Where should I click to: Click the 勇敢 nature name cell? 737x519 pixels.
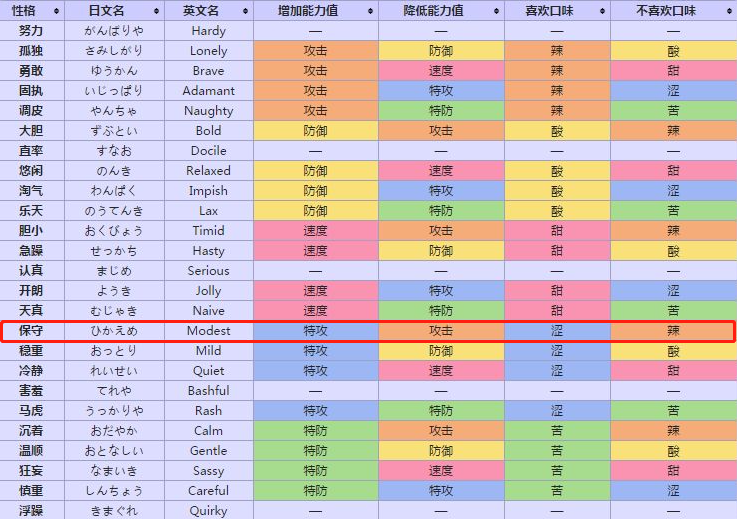click(x=32, y=71)
